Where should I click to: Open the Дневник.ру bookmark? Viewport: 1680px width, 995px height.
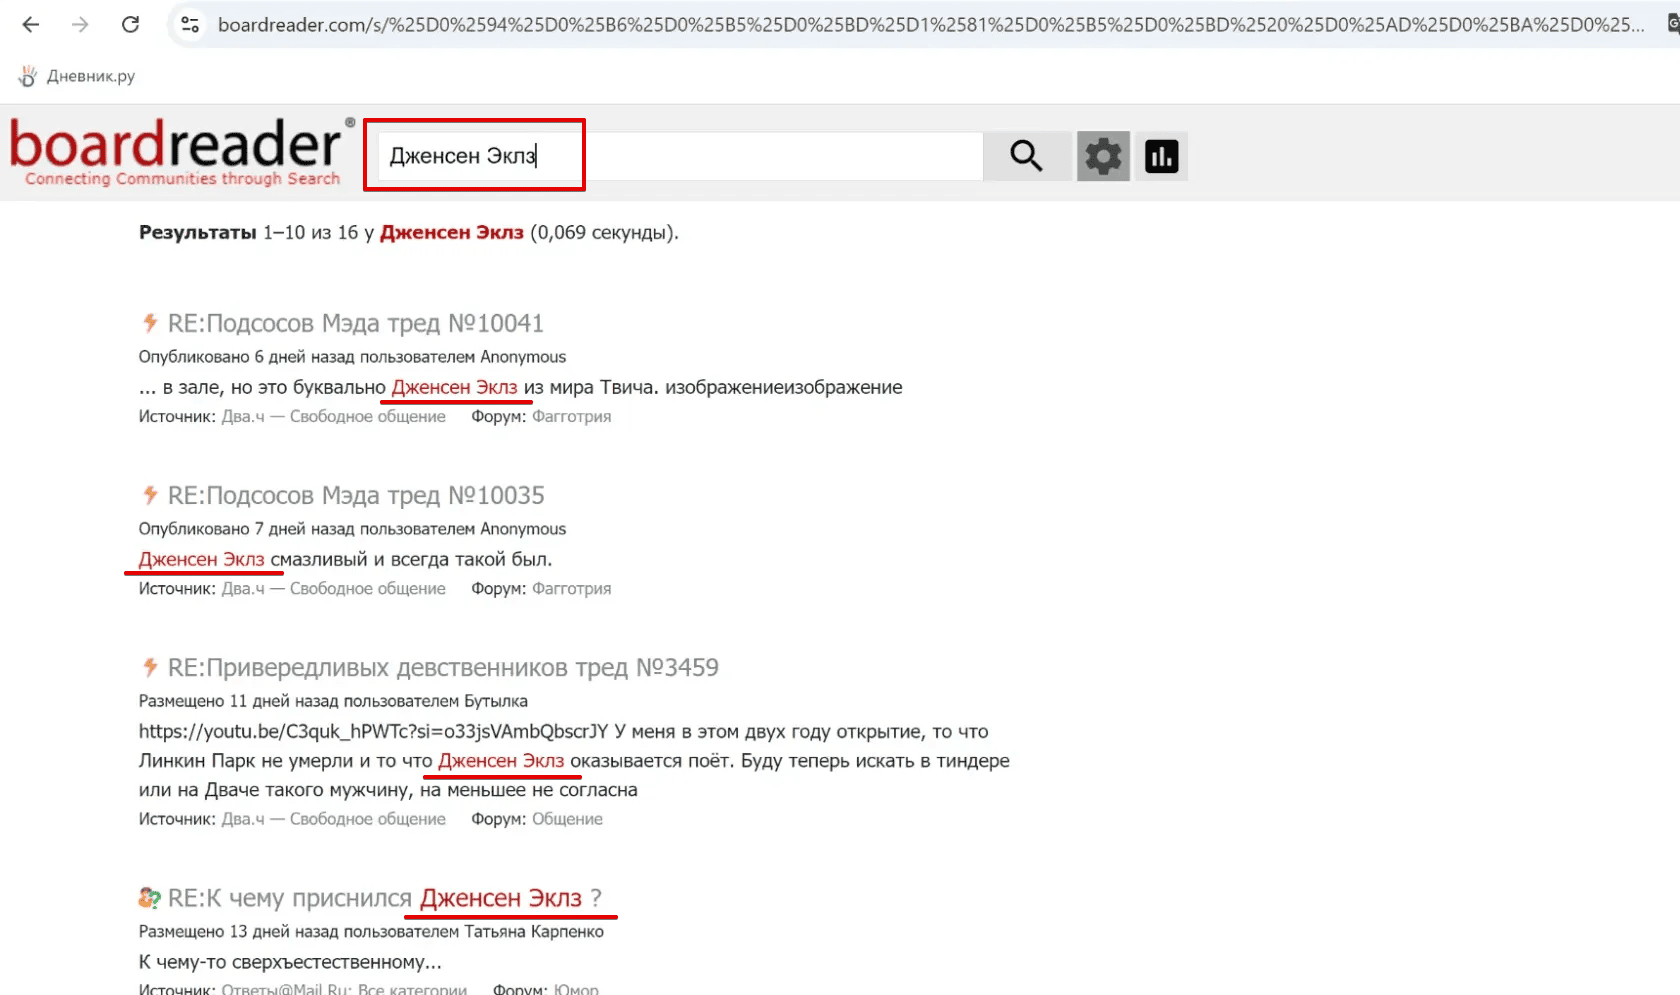click(x=78, y=76)
